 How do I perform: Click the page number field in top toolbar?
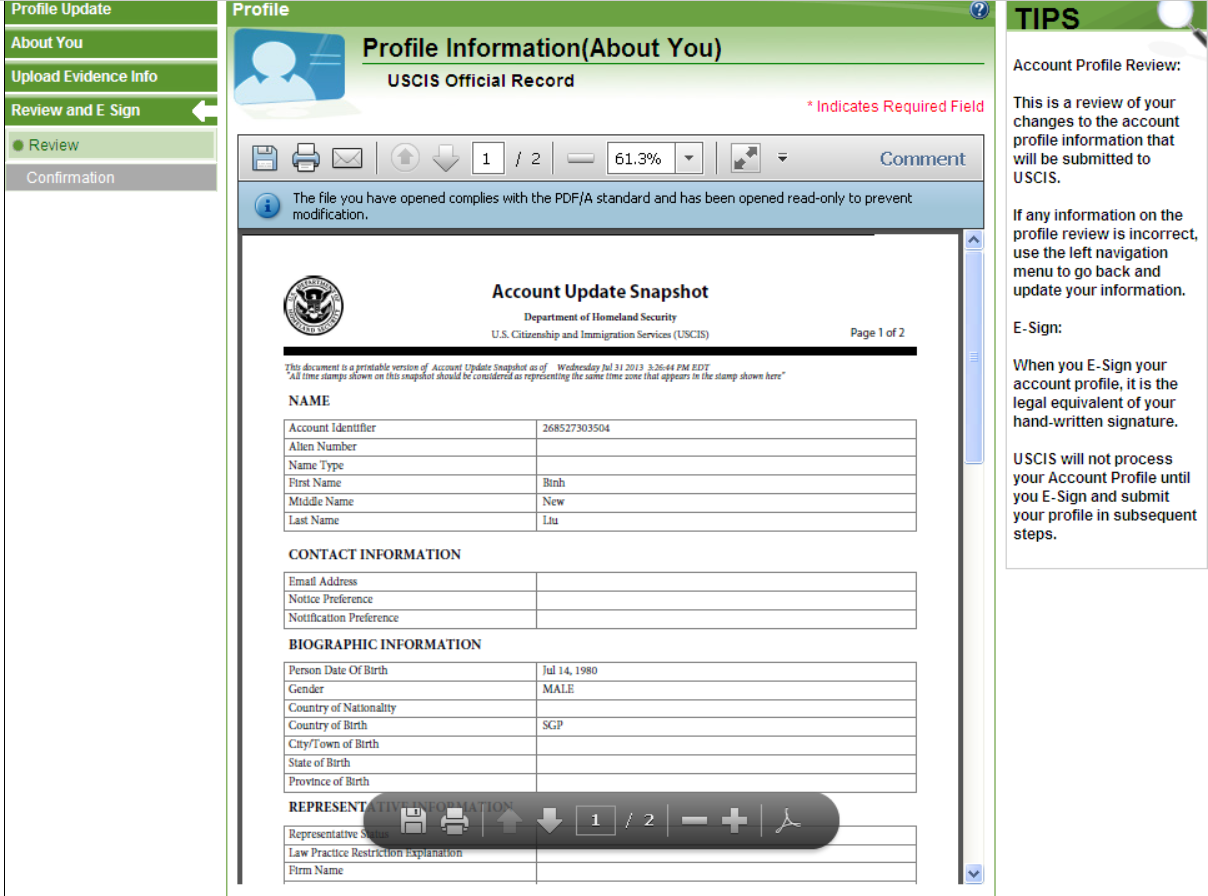pos(487,158)
